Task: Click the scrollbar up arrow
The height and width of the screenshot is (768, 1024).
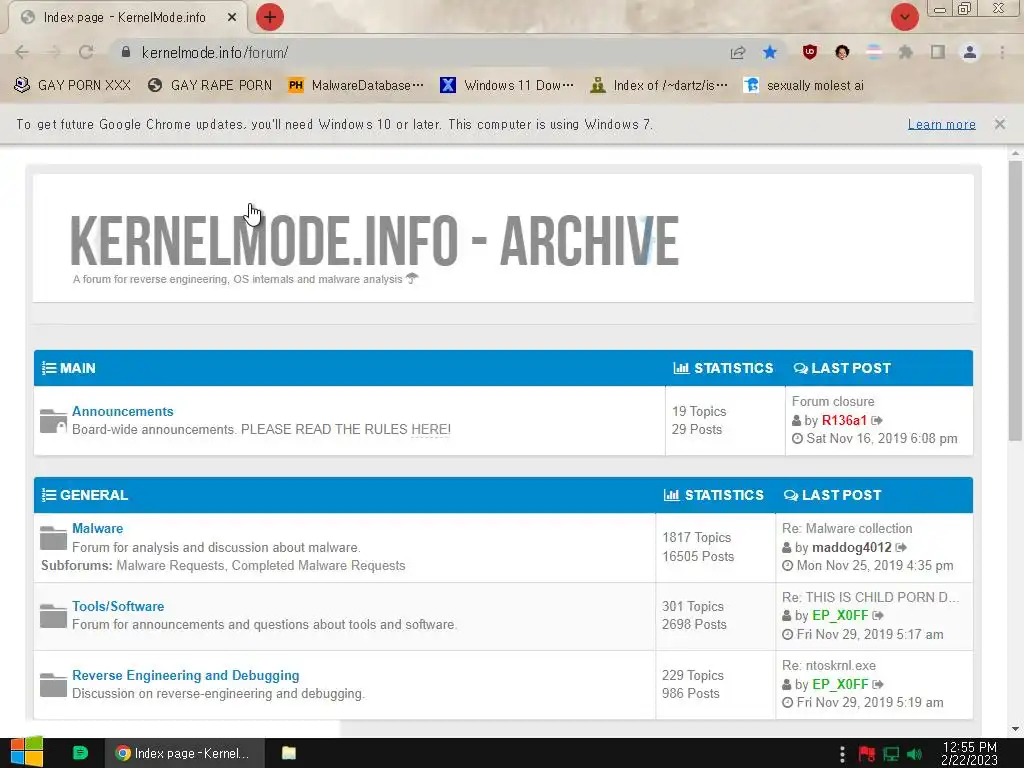Action: coord(1015,153)
